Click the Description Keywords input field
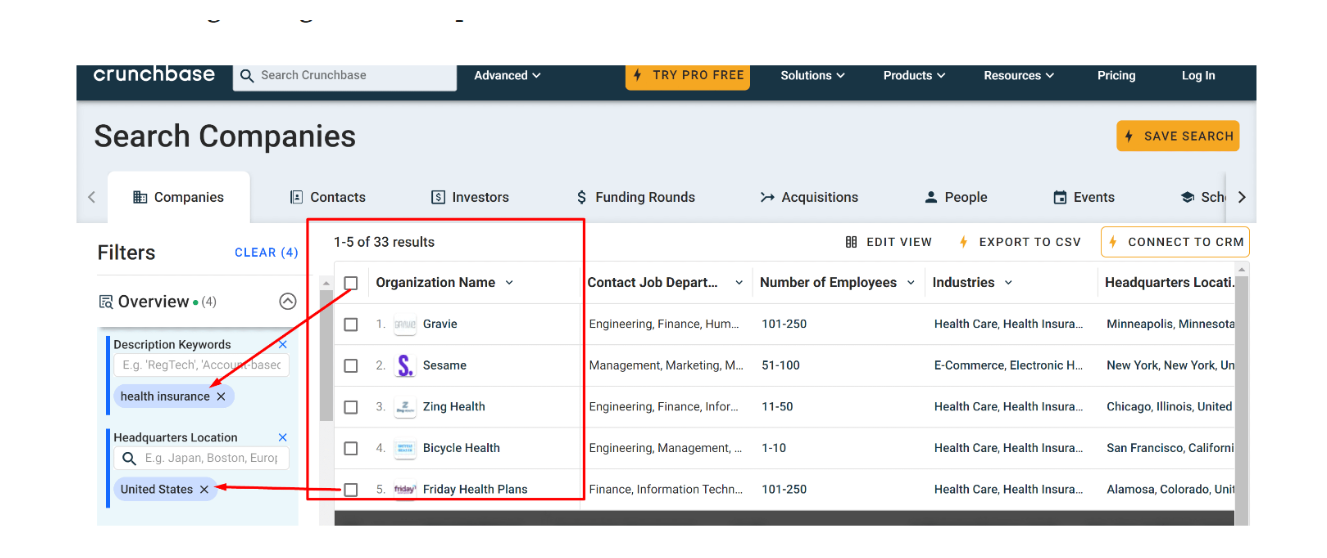The width and height of the screenshot is (1327, 558). 201,366
